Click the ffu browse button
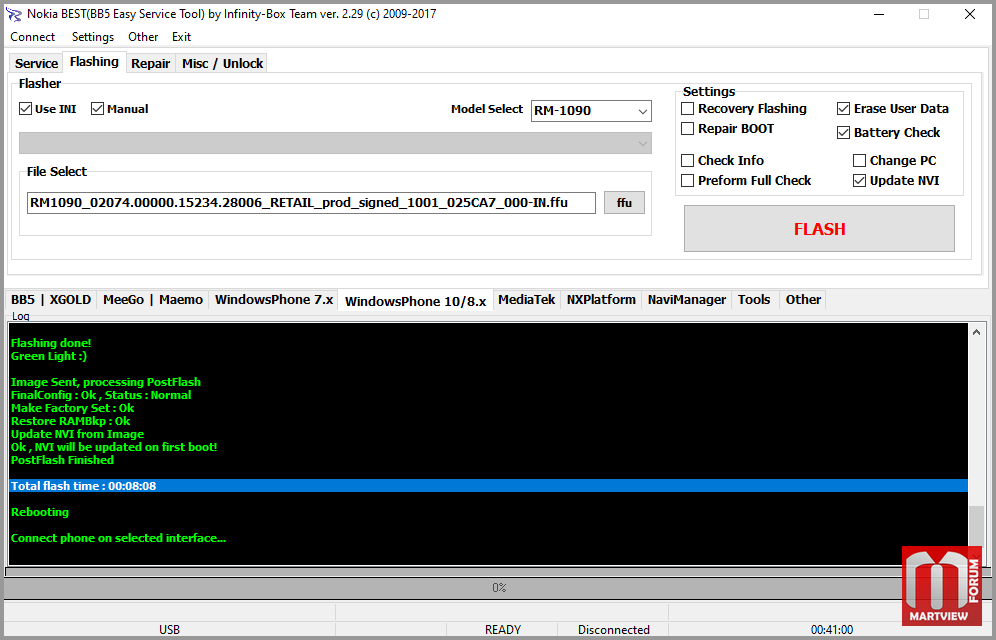This screenshot has width=996, height=640. coord(624,203)
